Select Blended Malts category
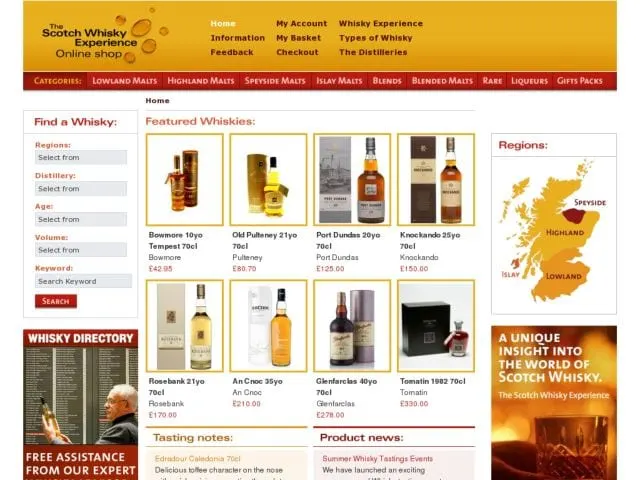This screenshot has width=640, height=480. coord(442,81)
